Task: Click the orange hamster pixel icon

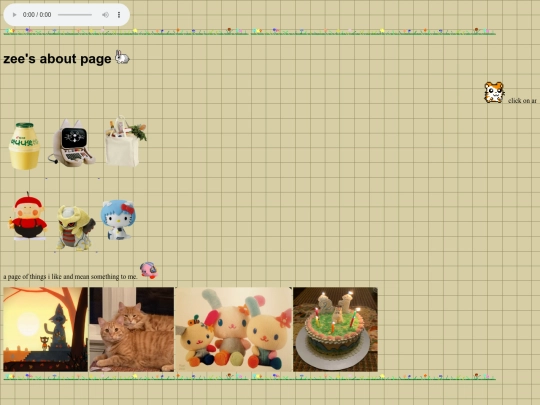Action: click(x=494, y=92)
